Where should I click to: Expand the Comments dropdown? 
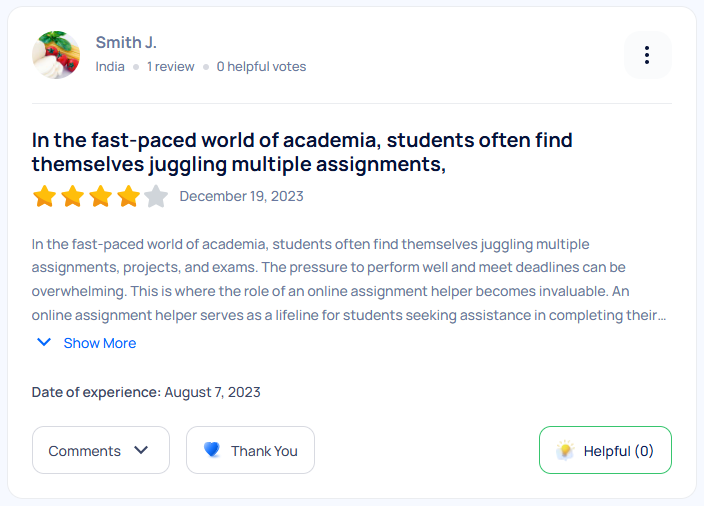point(99,450)
